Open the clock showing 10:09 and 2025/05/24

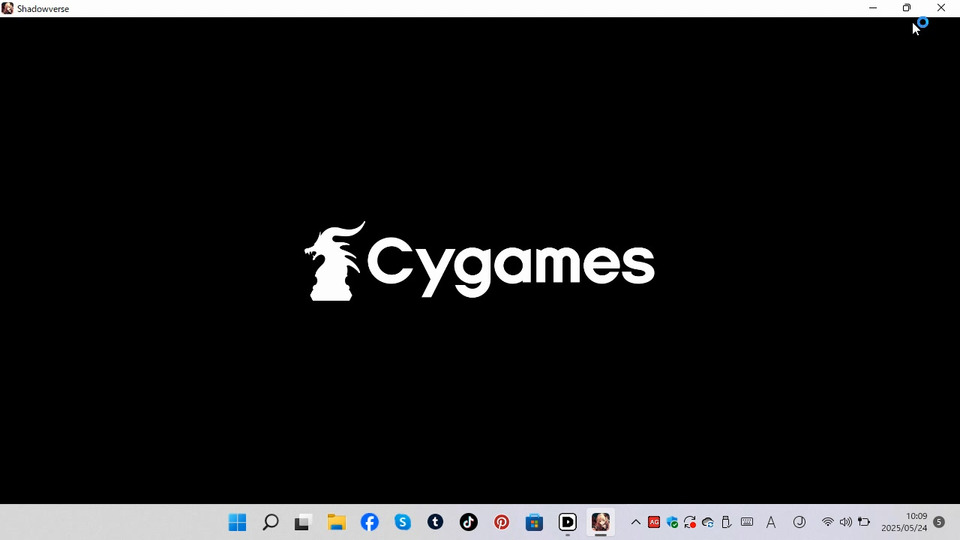[904, 522]
